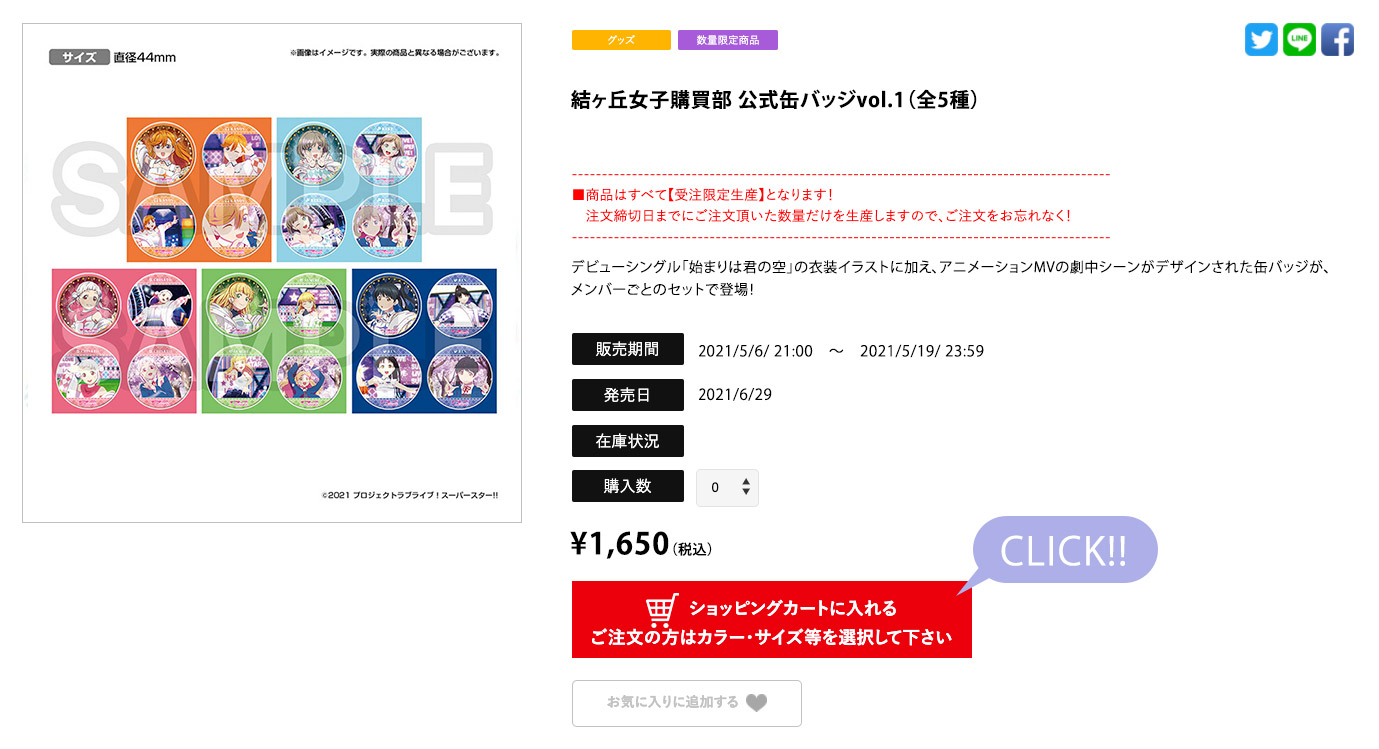Select the green badge set image
The image size is (1379, 749).
point(274,340)
